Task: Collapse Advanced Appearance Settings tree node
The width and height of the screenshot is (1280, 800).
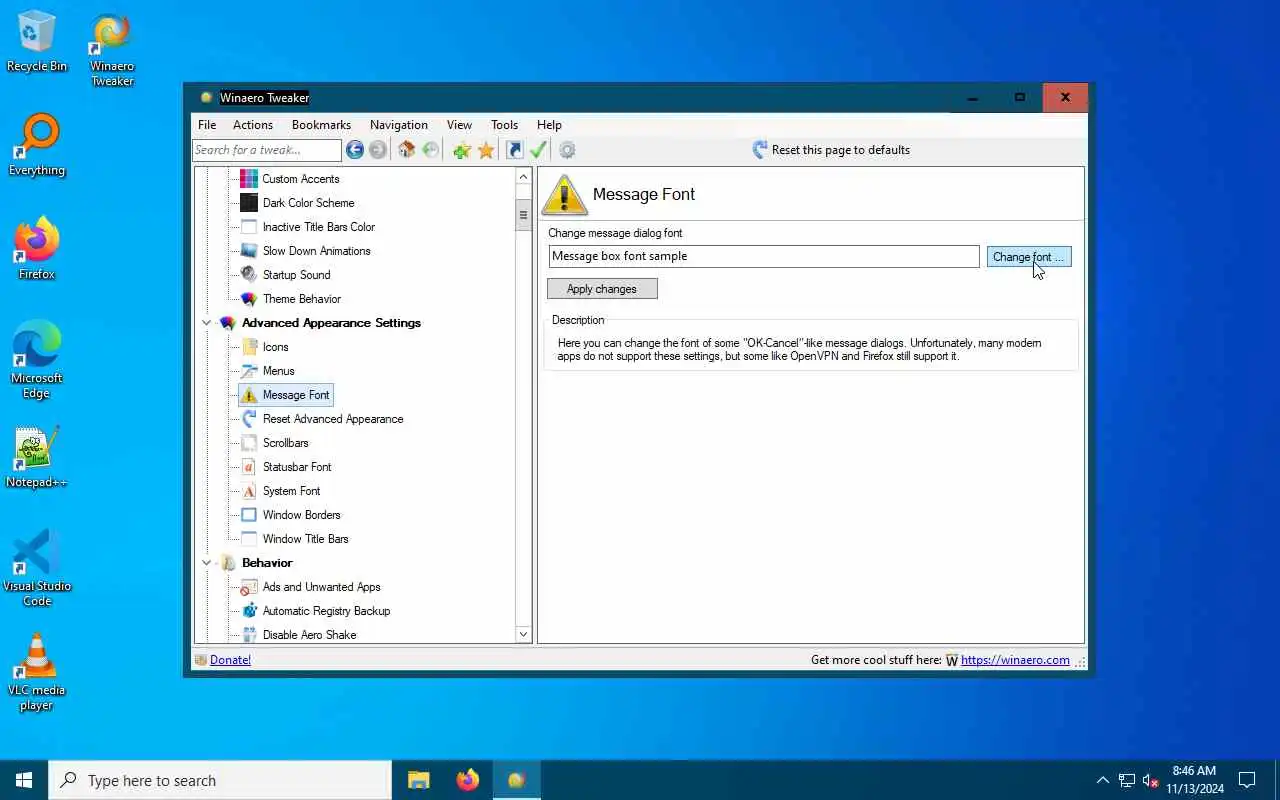Action: click(207, 323)
